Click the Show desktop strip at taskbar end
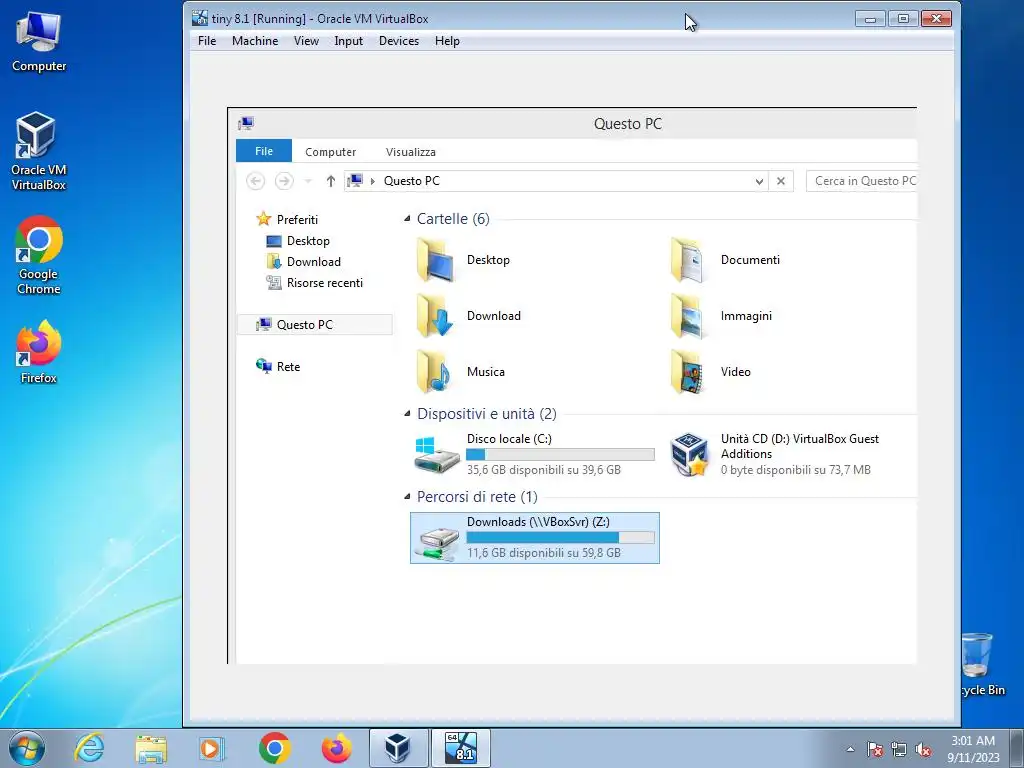Viewport: 1024px width, 768px height. pos(1017,748)
